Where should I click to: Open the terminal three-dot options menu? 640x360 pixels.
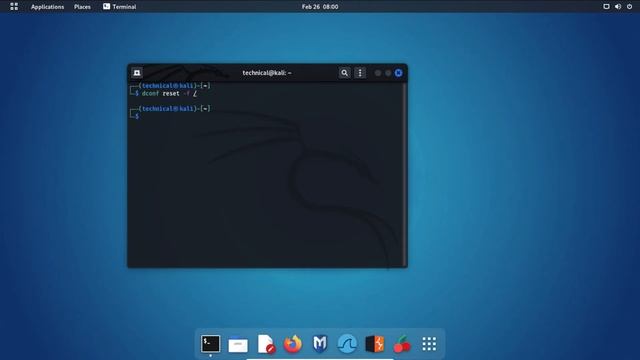click(x=360, y=73)
